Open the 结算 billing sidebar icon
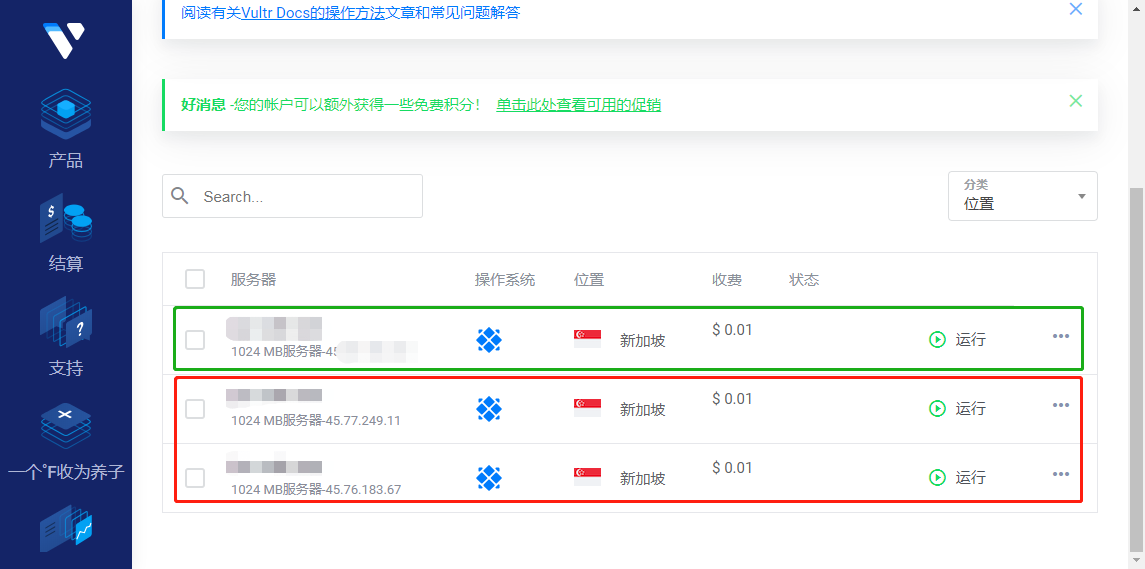 pos(66,219)
